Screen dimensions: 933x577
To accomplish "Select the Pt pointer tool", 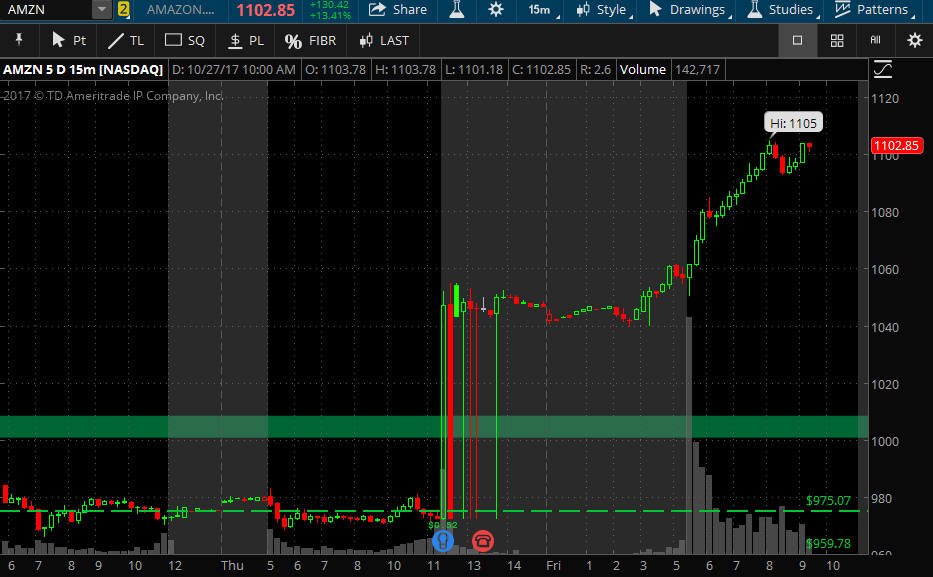I will 69,40.
